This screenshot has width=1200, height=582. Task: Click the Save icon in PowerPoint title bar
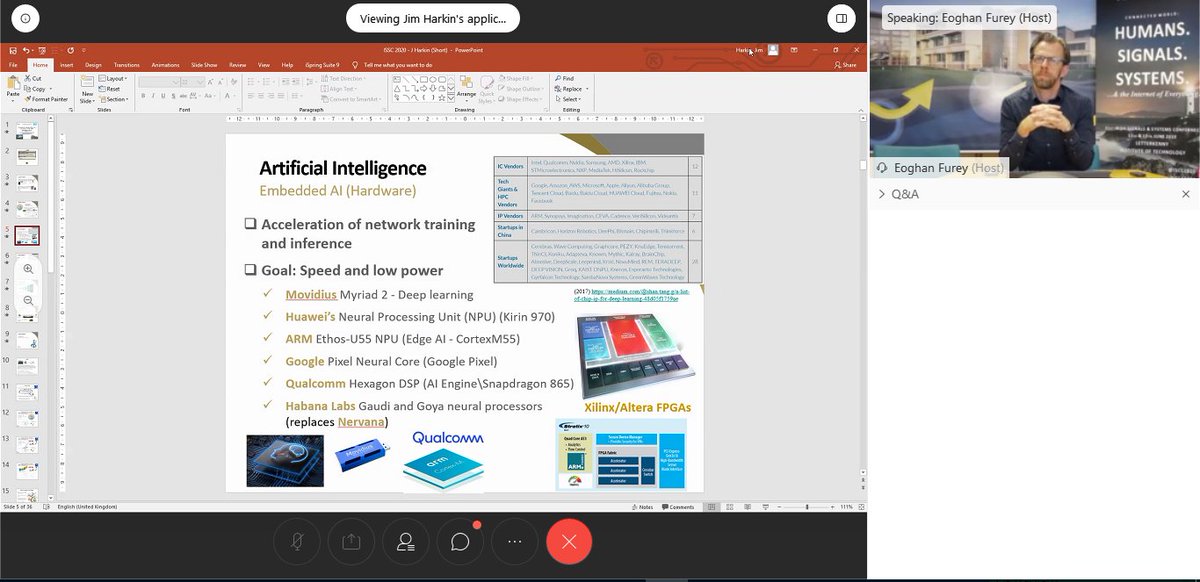tap(12, 50)
